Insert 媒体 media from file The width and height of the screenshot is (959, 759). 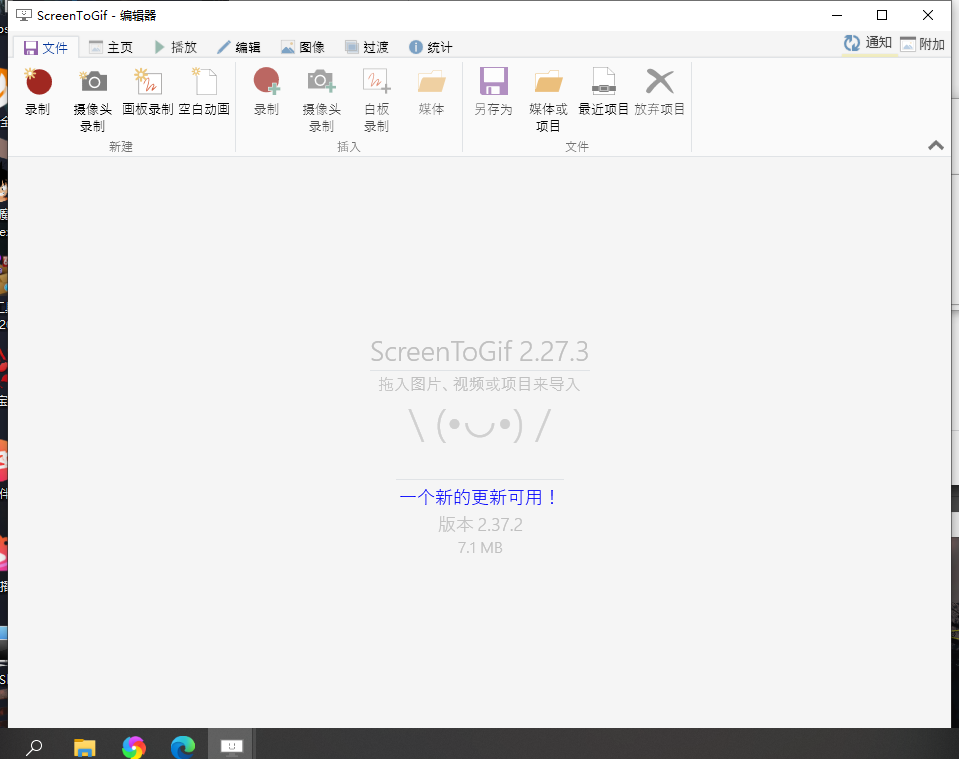pyautogui.click(x=431, y=82)
